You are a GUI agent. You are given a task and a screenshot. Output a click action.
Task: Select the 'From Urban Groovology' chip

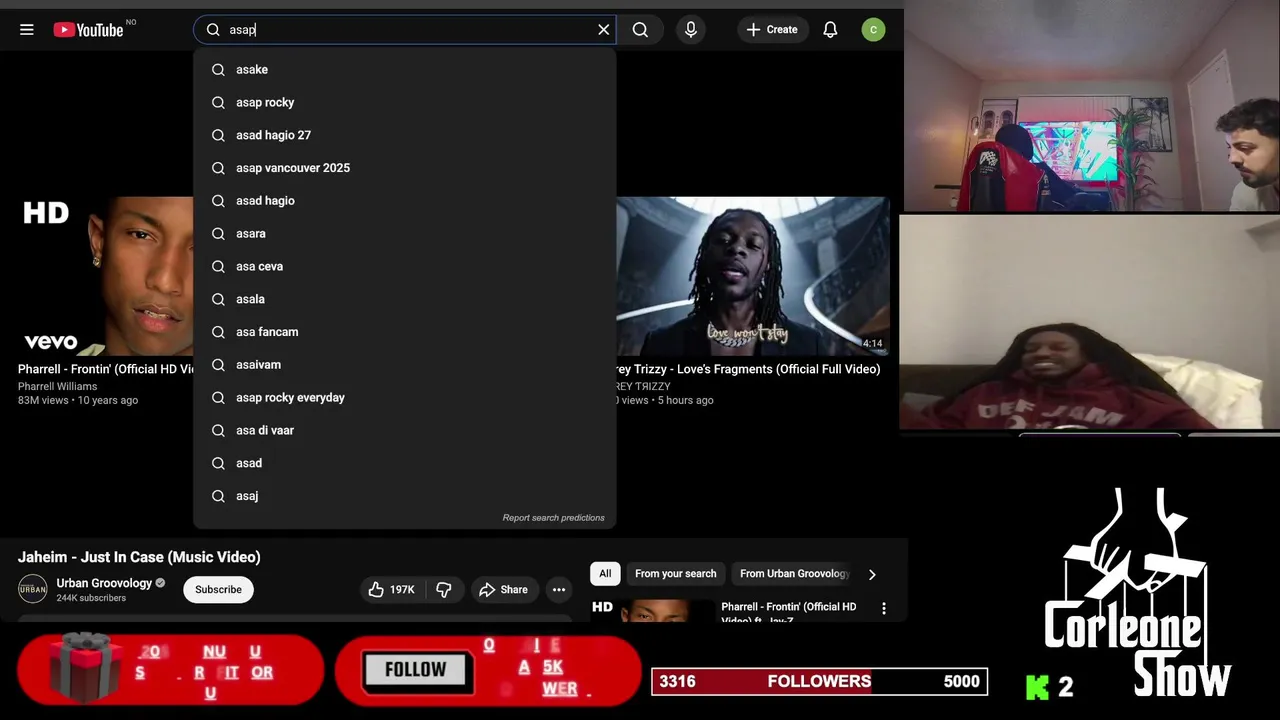[x=793, y=574]
